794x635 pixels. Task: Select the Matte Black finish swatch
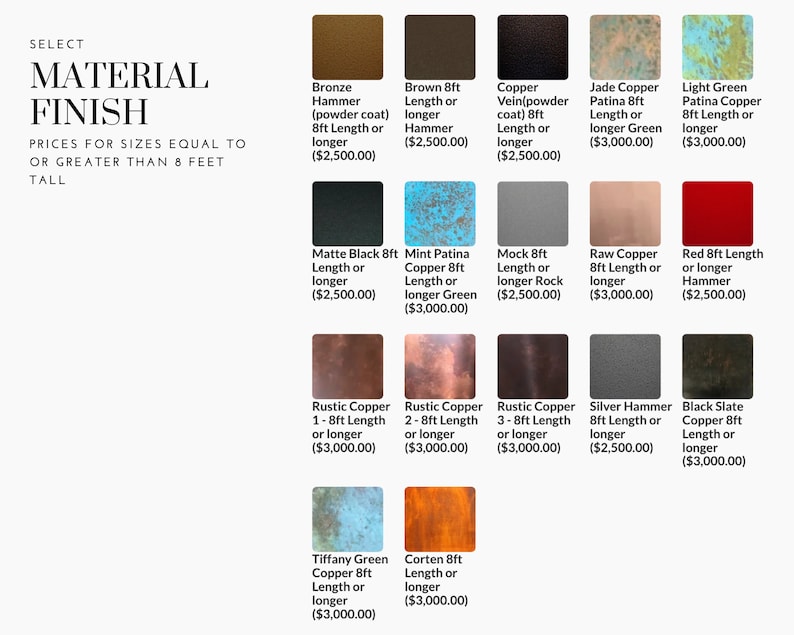[x=347, y=214]
